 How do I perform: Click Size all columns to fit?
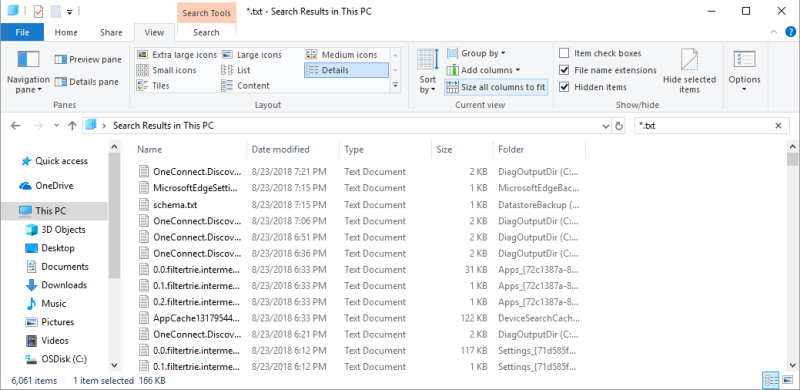point(496,87)
